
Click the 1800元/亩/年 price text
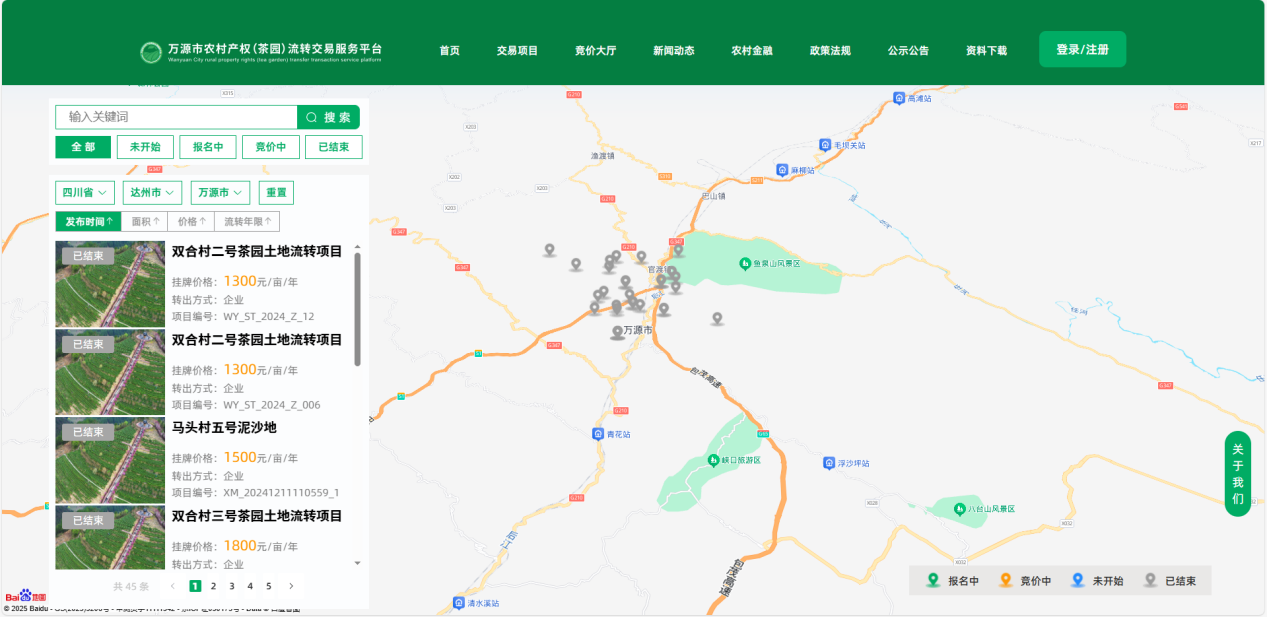[260, 546]
